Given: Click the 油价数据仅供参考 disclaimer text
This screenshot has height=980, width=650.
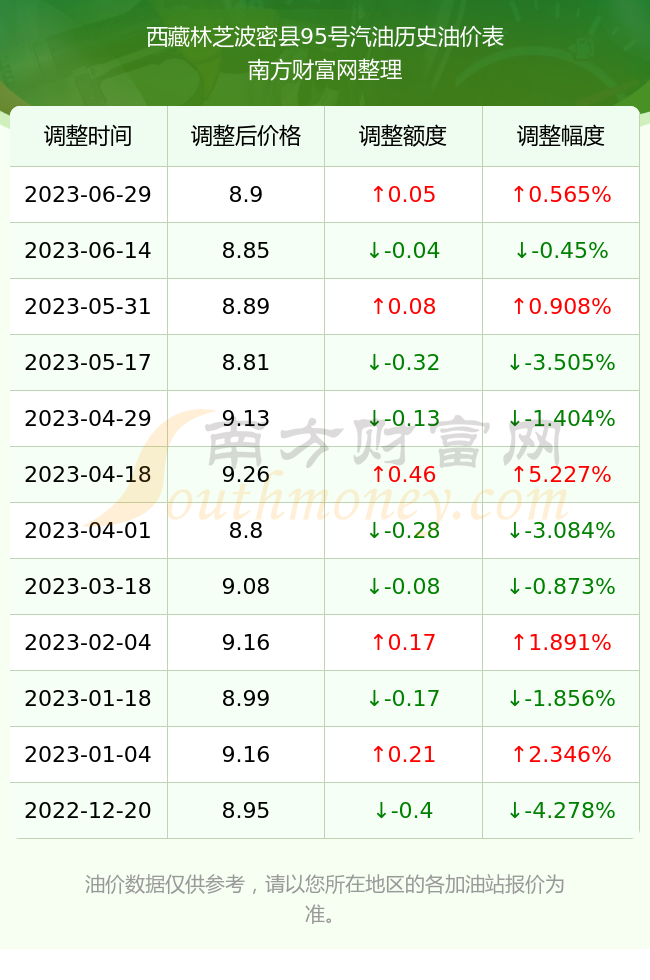Looking at the screenshot, I should tap(164, 884).
